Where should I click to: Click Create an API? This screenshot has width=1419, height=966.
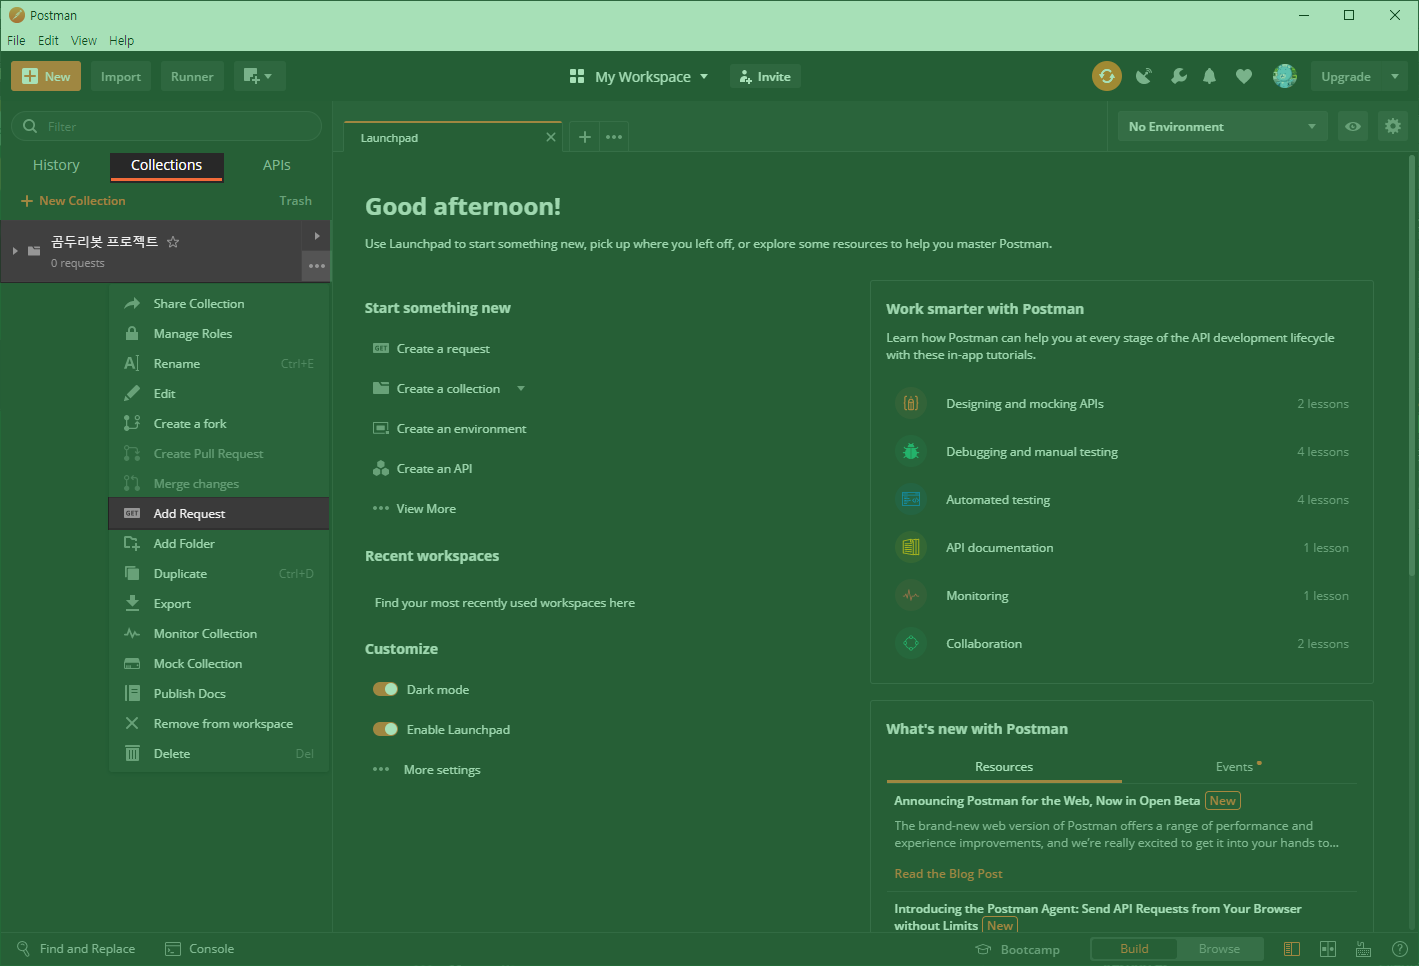tap(422, 469)
